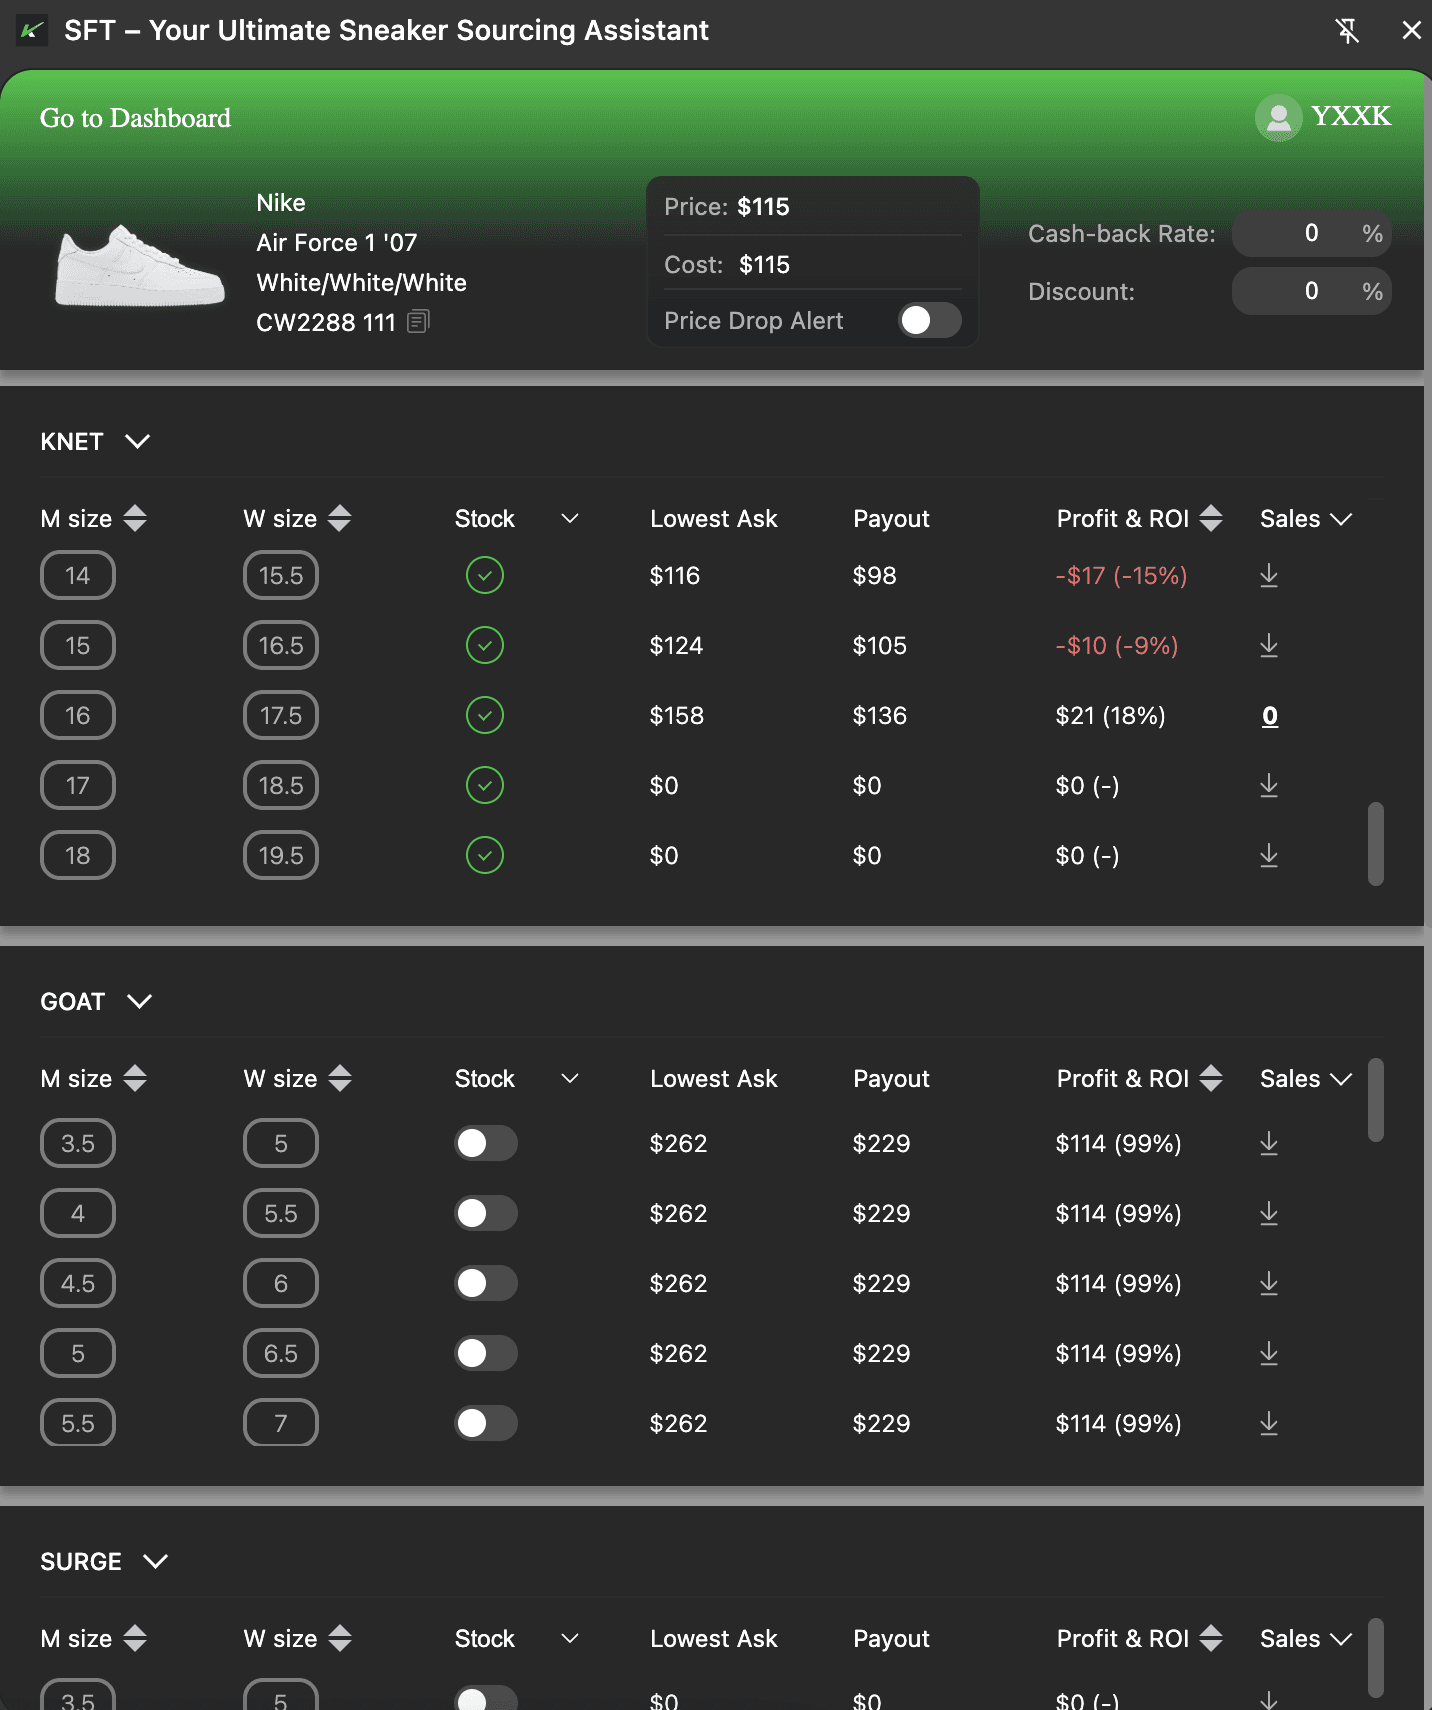Collapse the GOAT marketplace section

[140, 1001]
